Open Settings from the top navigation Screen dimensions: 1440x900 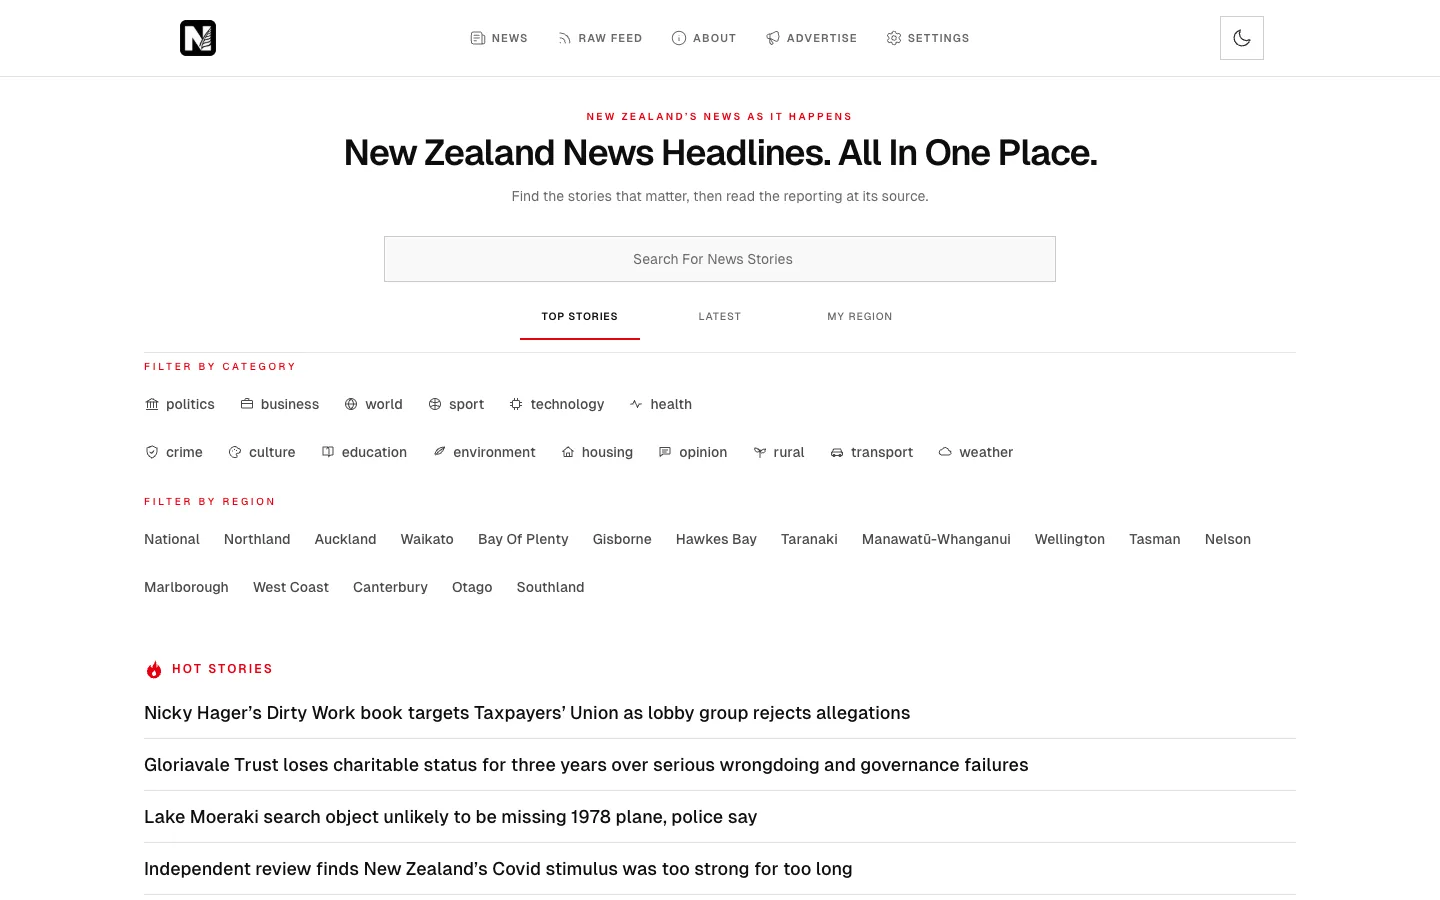pyautogui.click(x=928, y=38)
